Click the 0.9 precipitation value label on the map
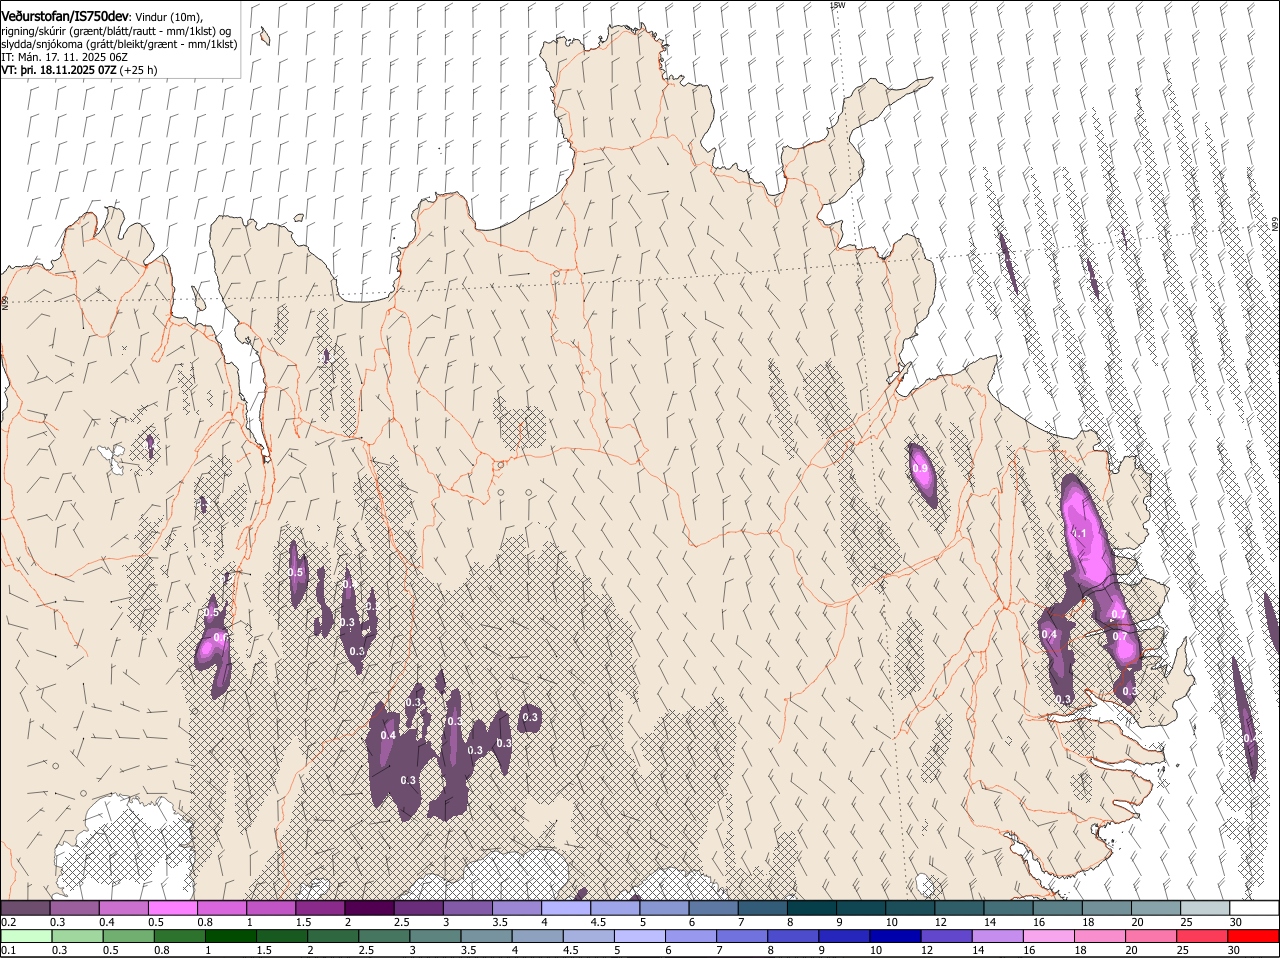This screenshot has height=958, width=1280. [x=921, y=468]
